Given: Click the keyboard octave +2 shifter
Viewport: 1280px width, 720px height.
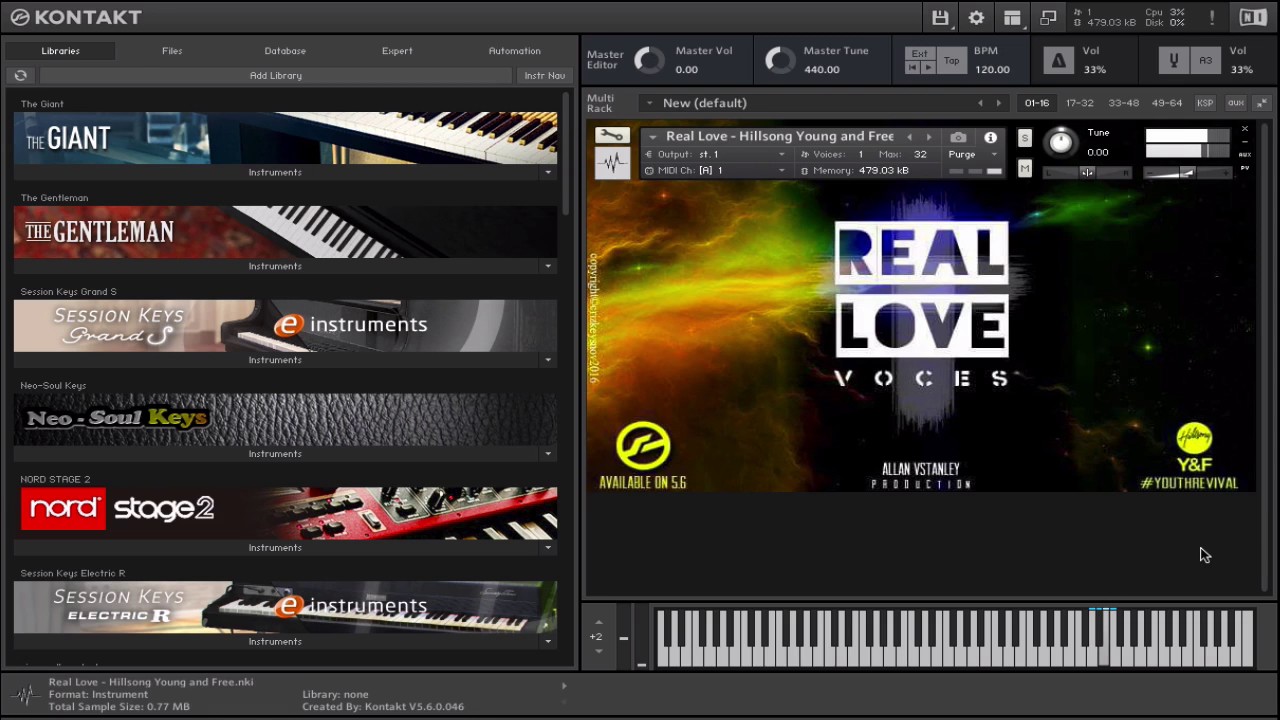Looking at the screenshot, I should (x=596, y=637).
